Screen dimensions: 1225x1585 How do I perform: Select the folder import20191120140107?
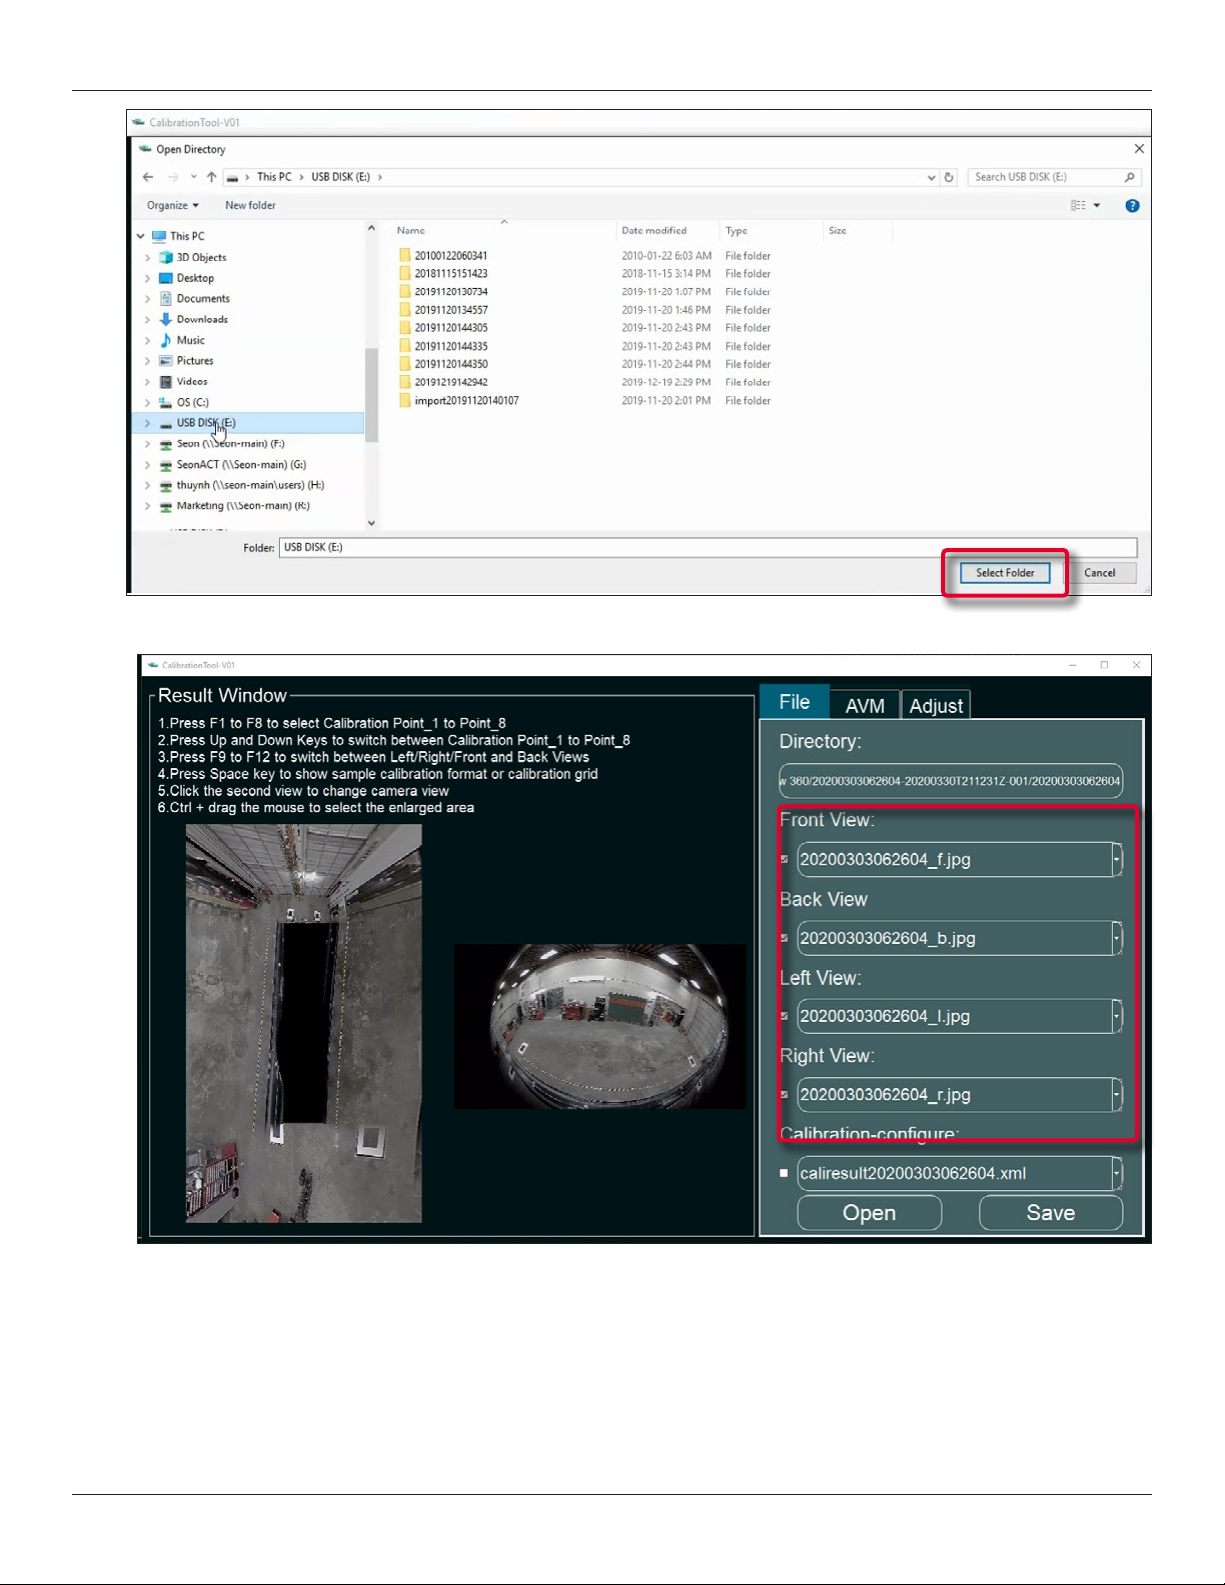pos(466,401)
